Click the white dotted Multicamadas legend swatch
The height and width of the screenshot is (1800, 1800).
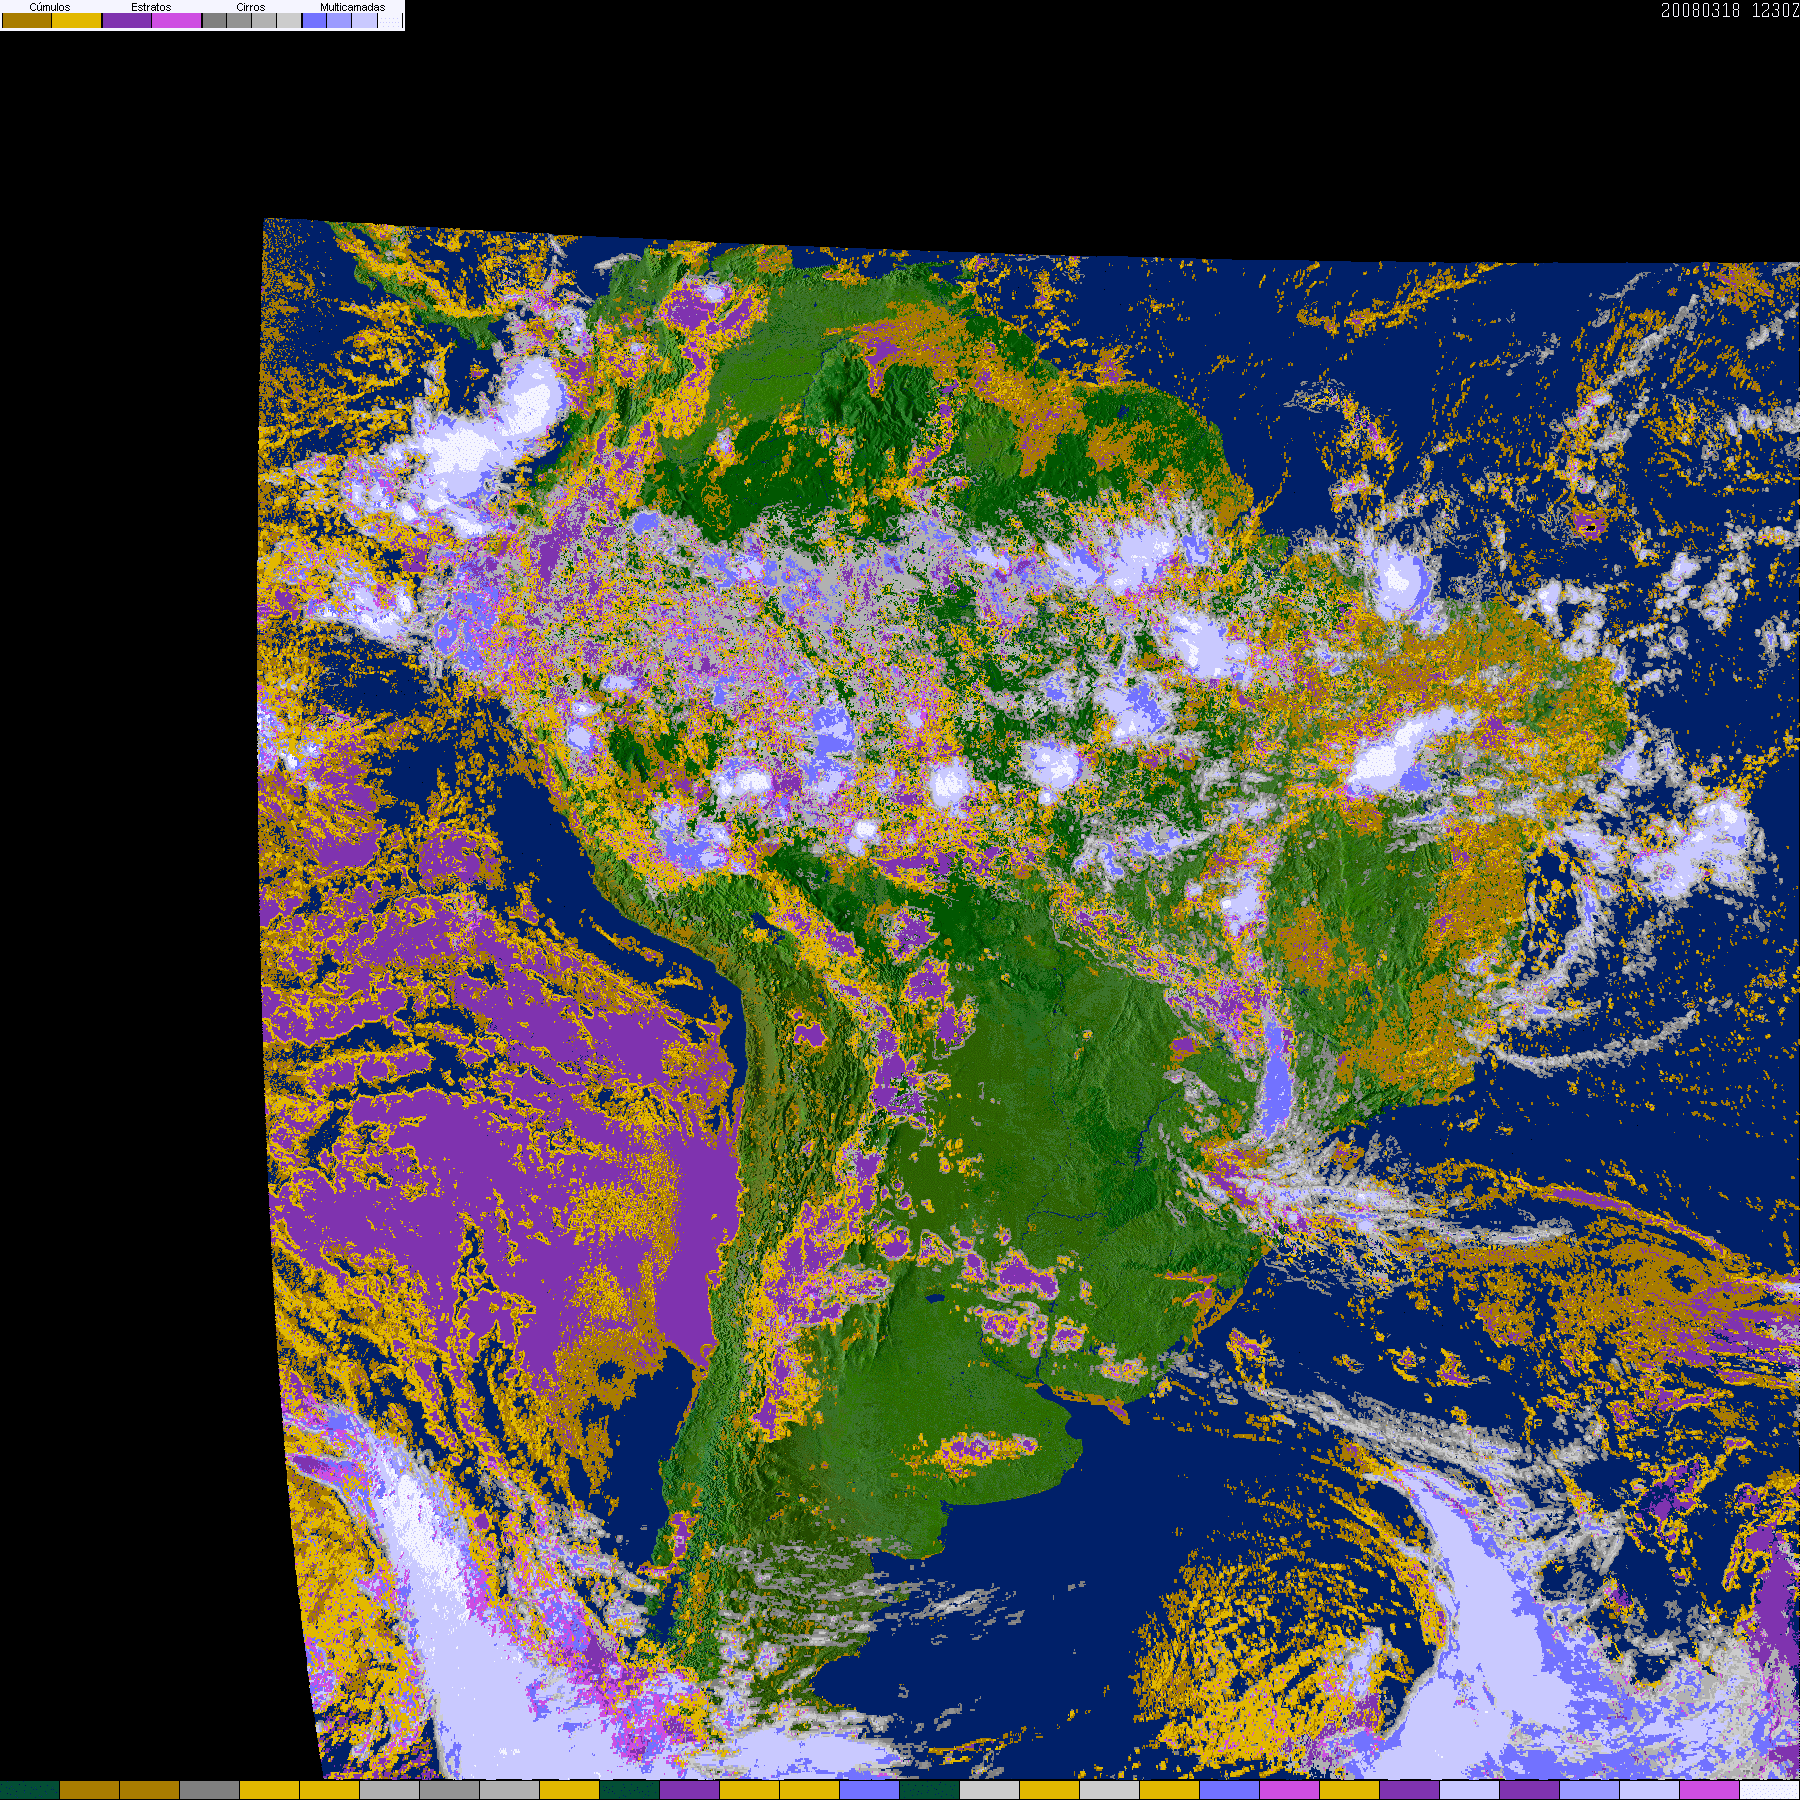click(x=390, y=20)
